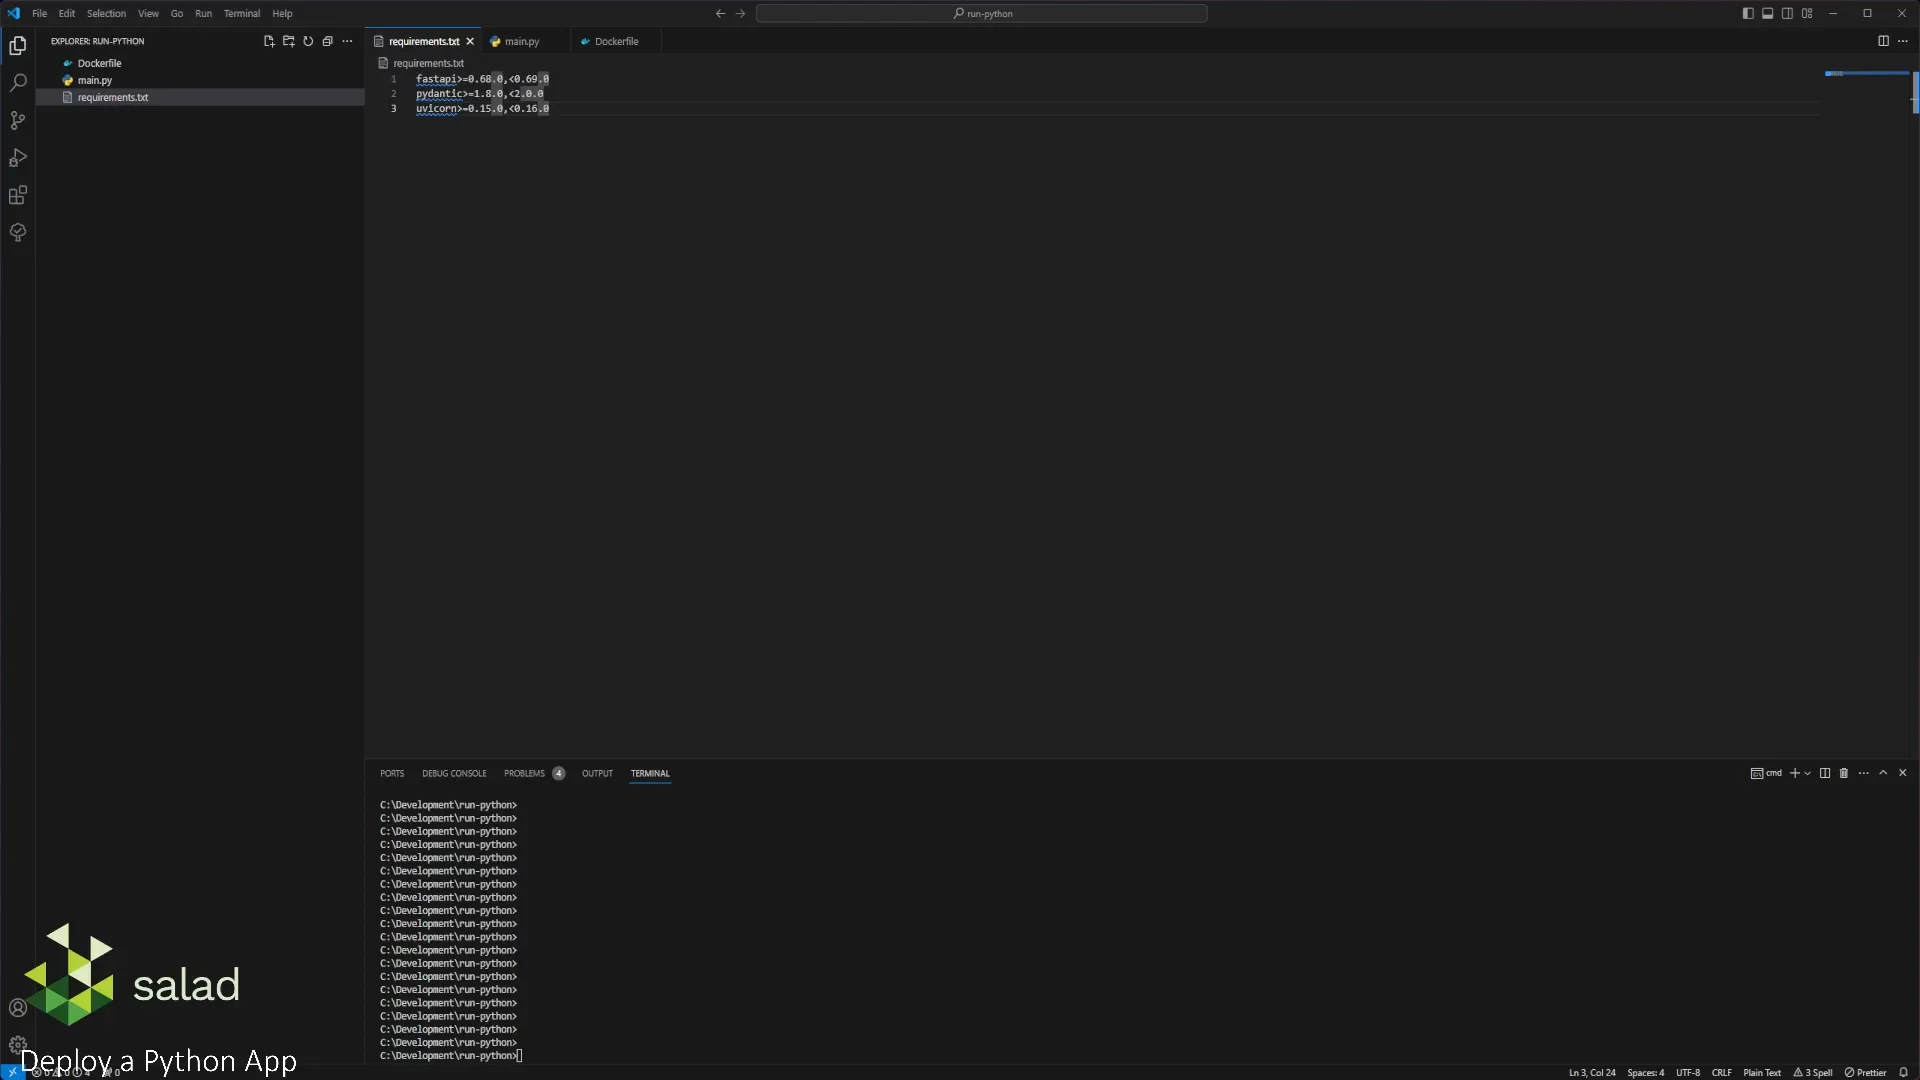Viewport: 1920px width, 1080px height.
Task: Open Source Control view
Action: pyautogui.click(x=18, y=120)
